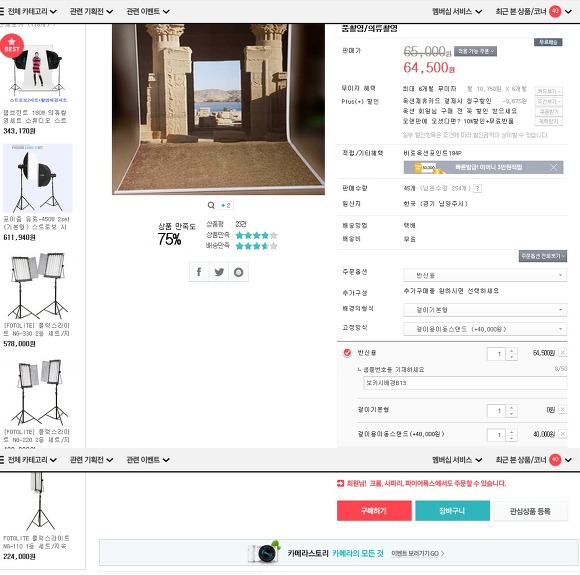Open BEST studio lighting set thumbnail

38,70
